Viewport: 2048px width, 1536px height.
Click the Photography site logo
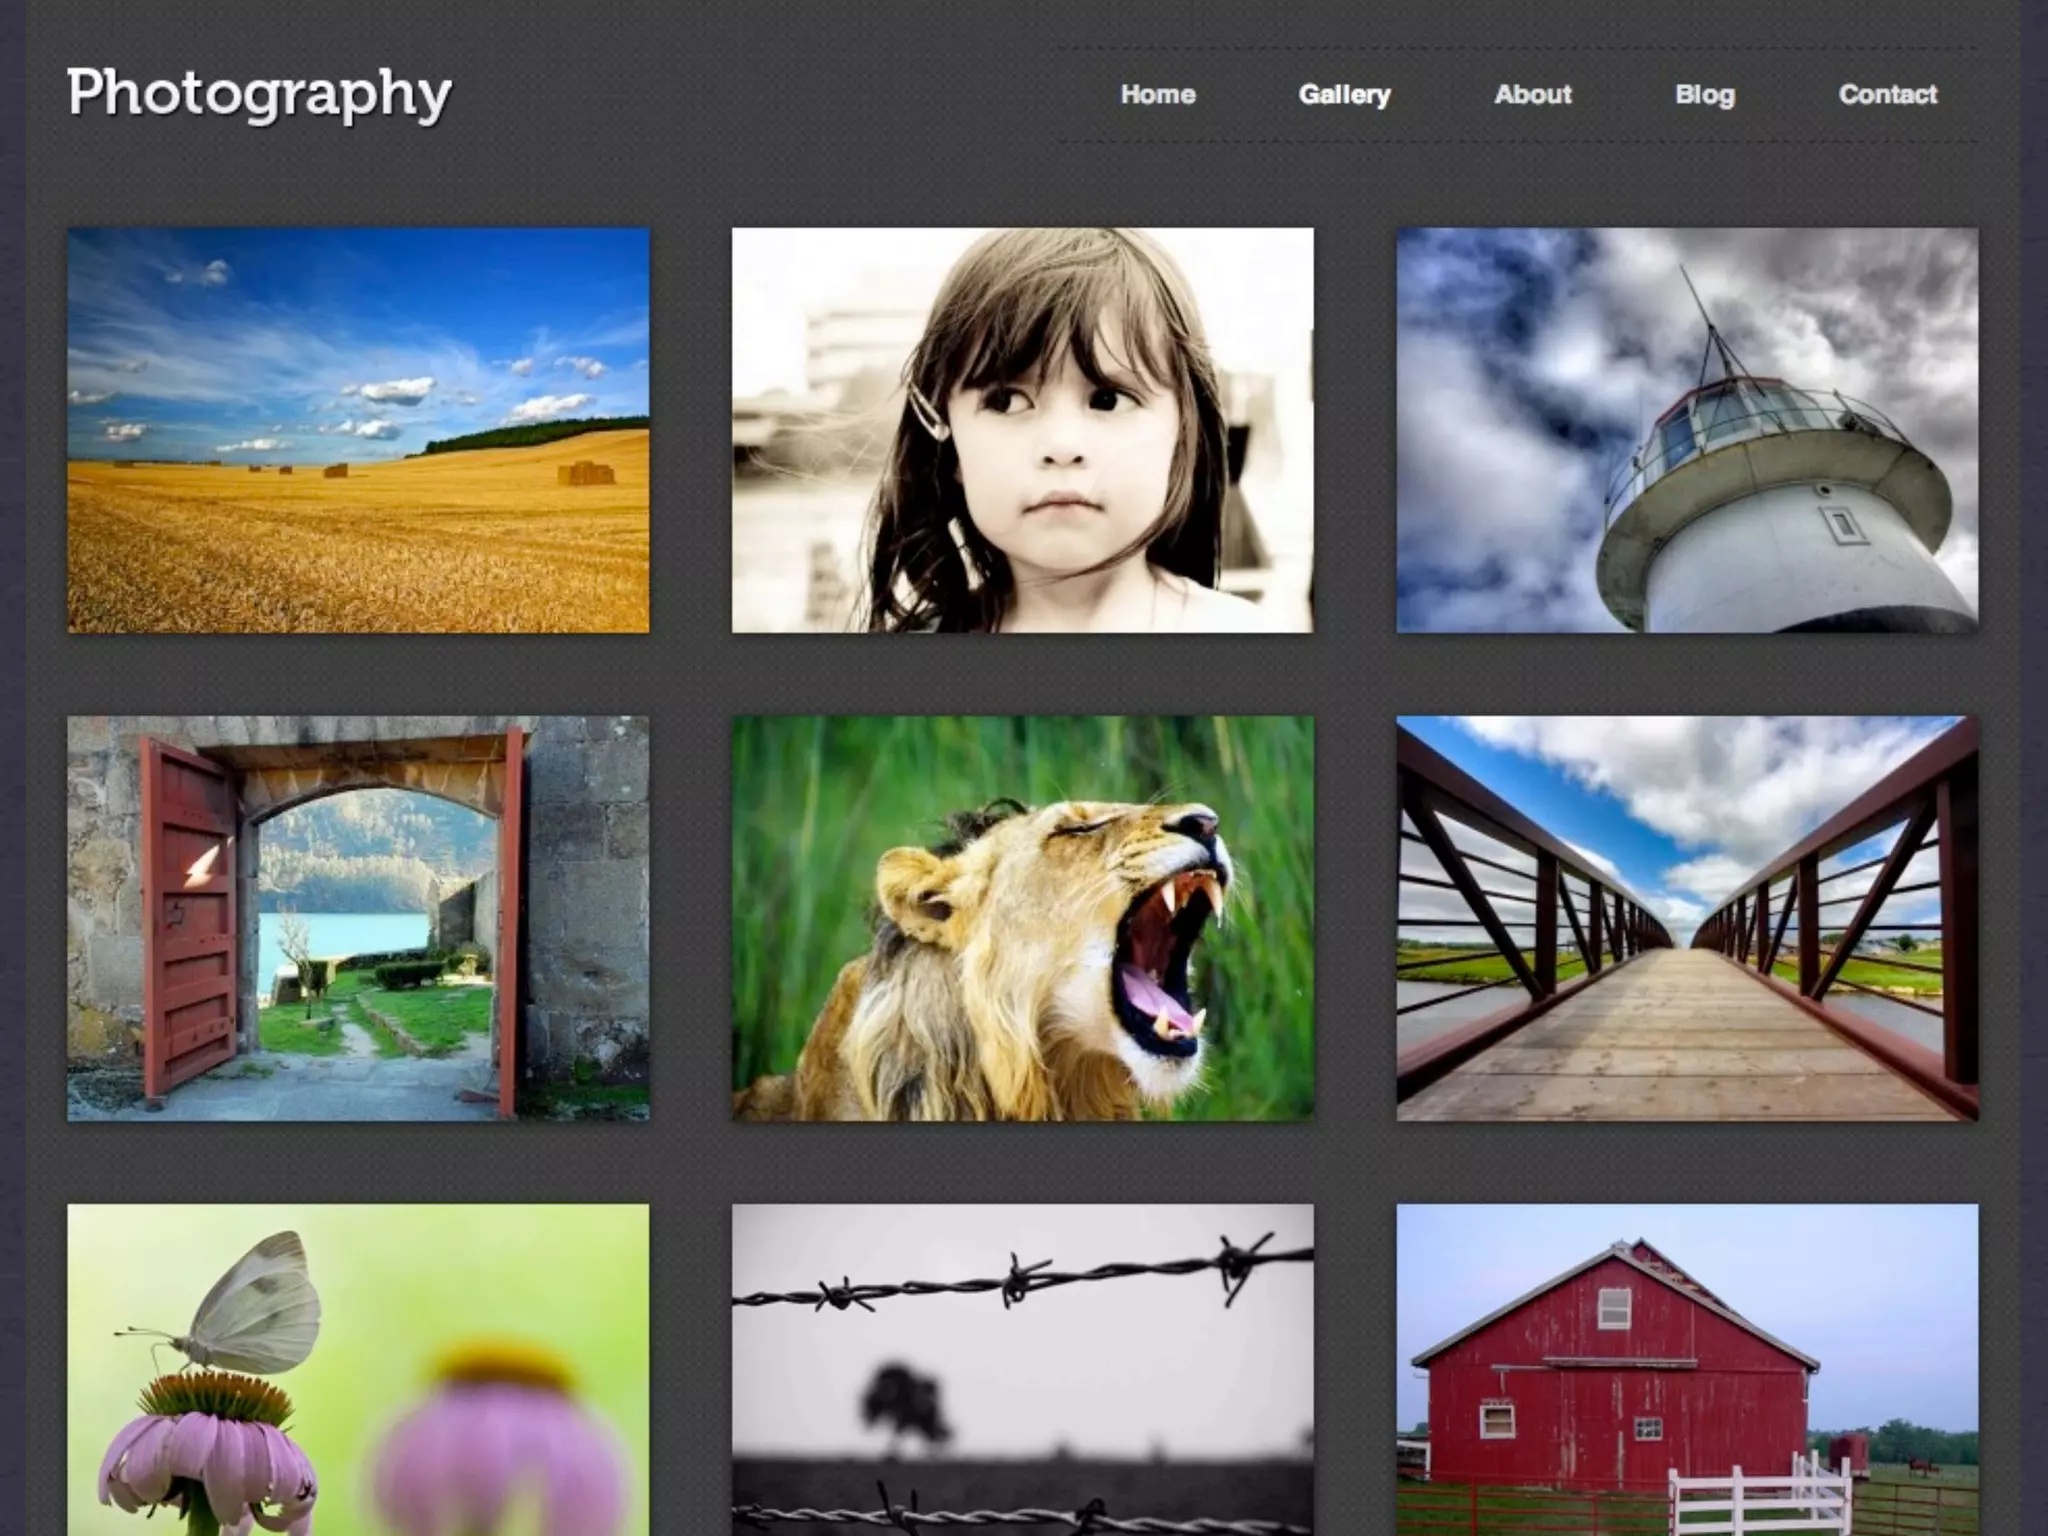tap(259, 95)
